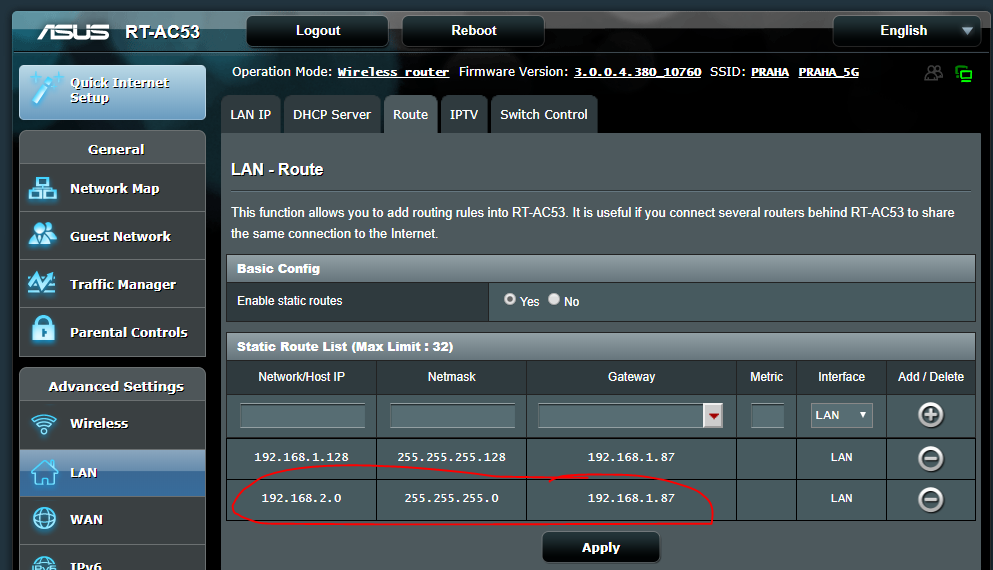This screenshot has height=570, width=993.
Task: Click the Static Route List header
Action: point(601,346)
